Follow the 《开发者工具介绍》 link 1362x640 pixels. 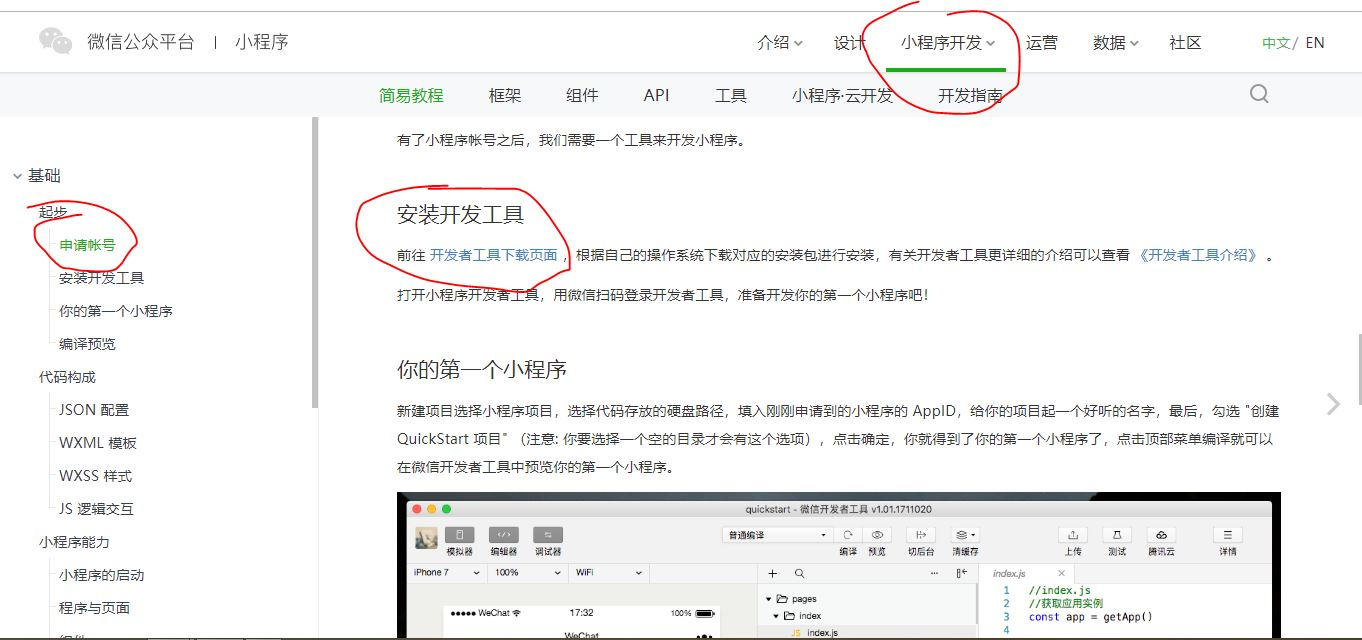tap(1198, 255)
